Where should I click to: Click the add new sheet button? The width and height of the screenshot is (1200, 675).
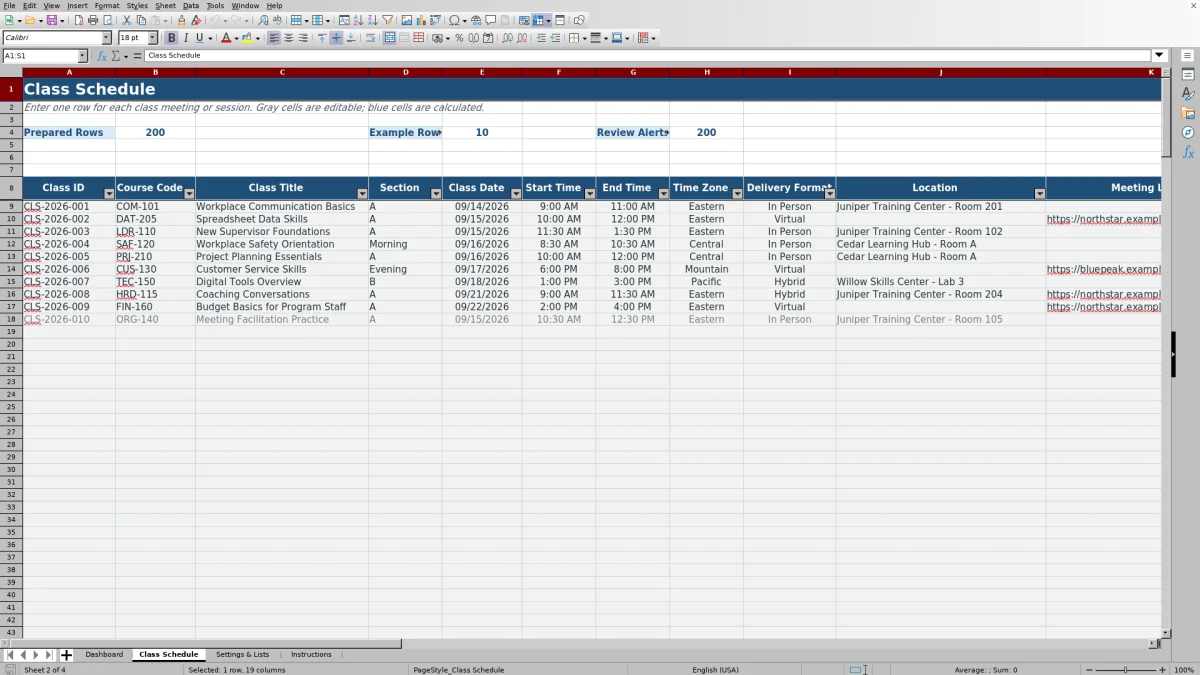click(x=66, y=655)
